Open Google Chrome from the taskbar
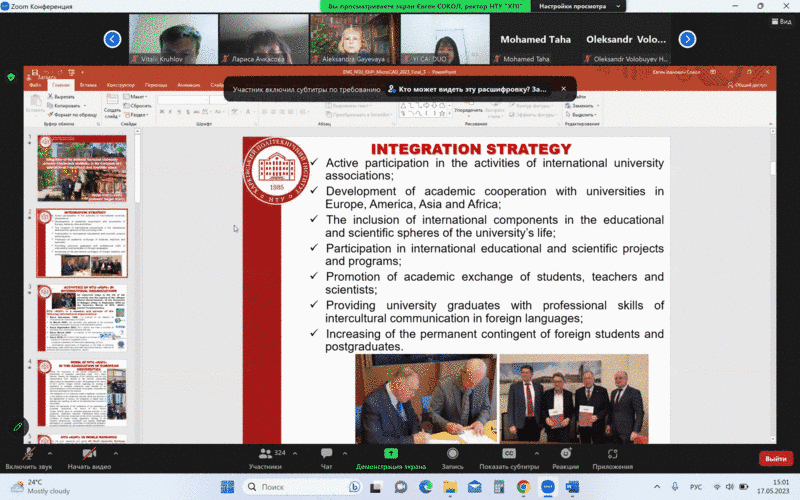 522,486
